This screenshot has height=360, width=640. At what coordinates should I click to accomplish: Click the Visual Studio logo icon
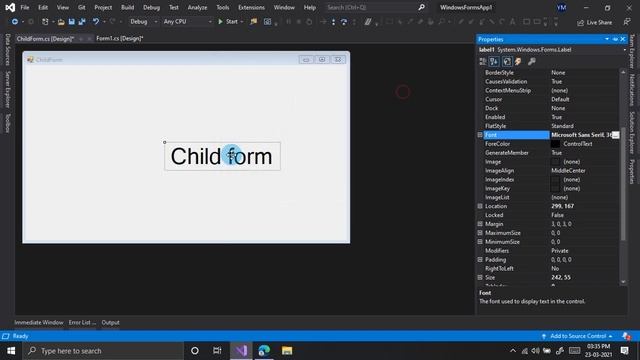[10, 7]
